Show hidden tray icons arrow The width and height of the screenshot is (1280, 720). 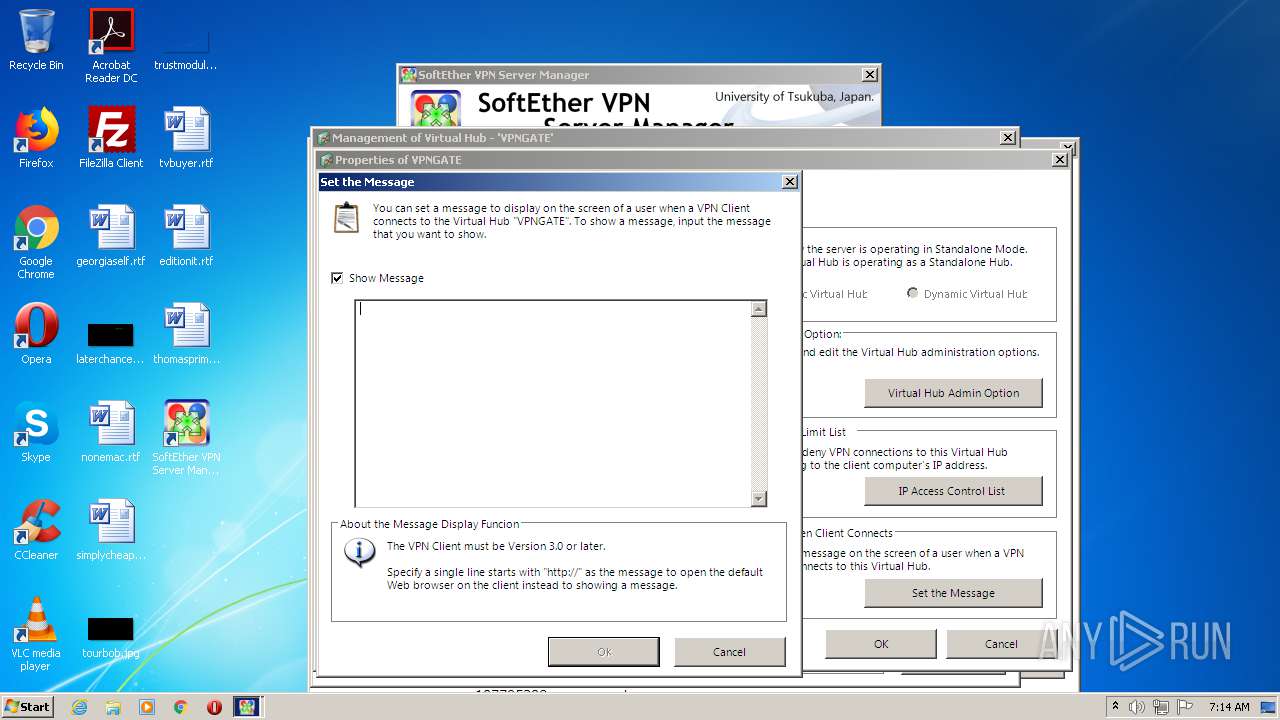tap(1115, 707)
